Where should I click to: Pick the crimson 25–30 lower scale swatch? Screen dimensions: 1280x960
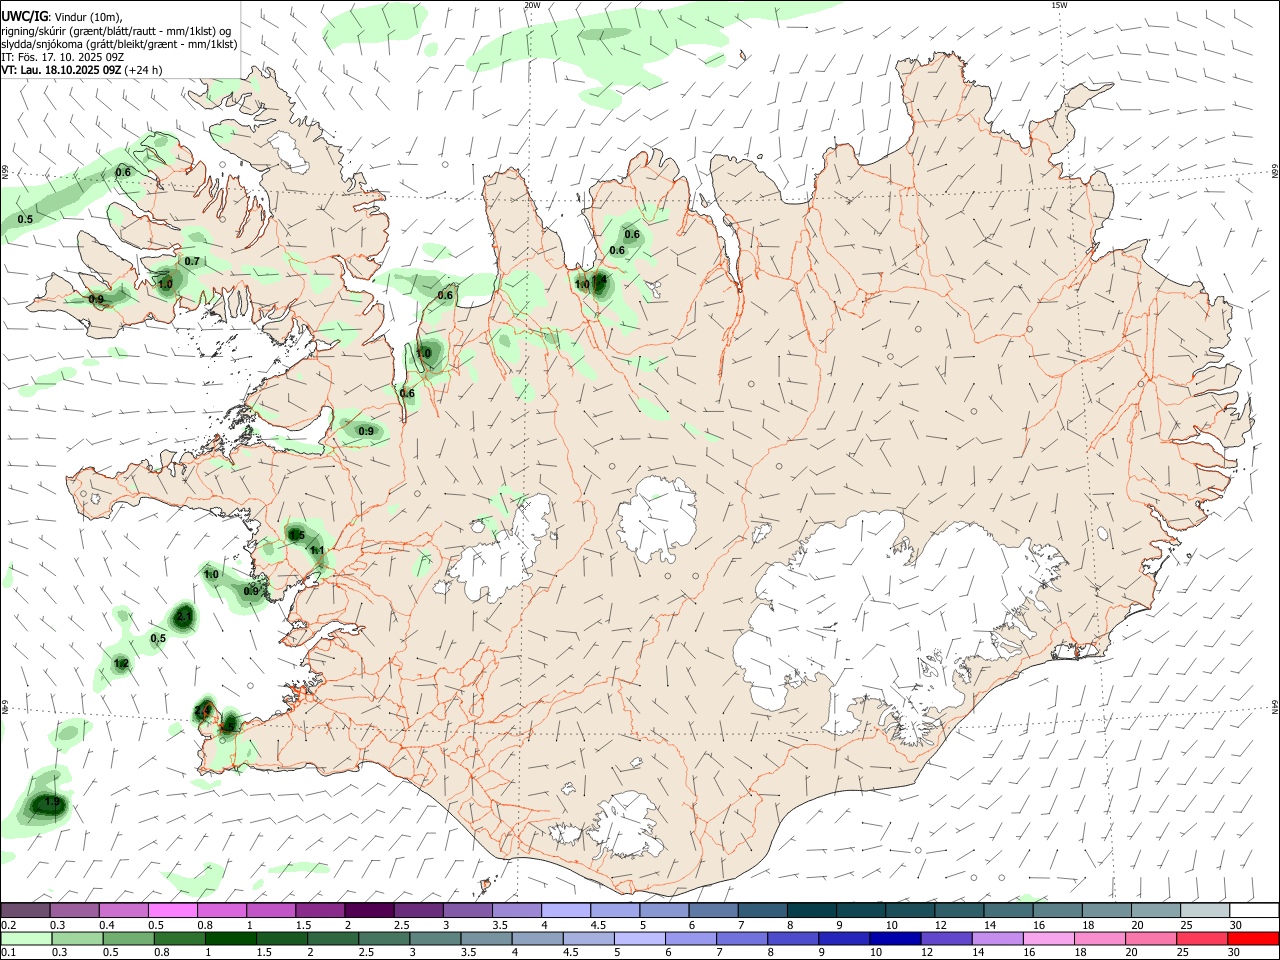[x=1203, y=938]
